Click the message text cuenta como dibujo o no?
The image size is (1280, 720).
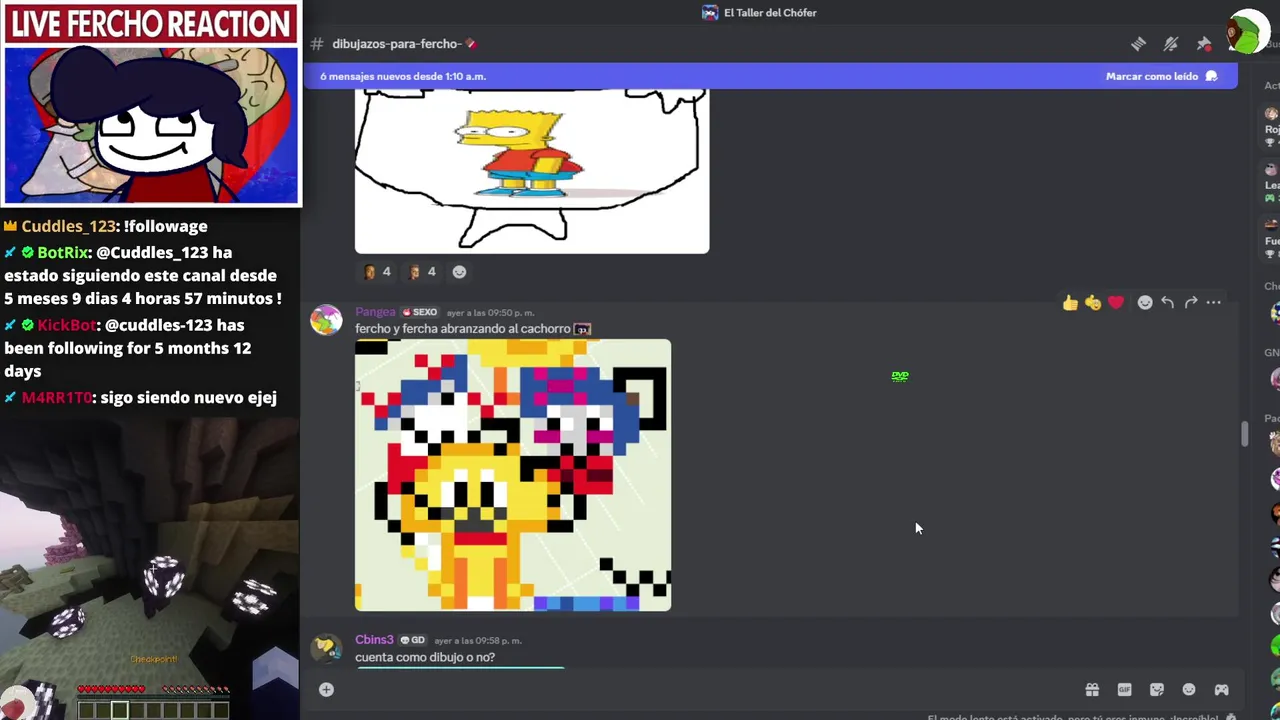point(425,657)
